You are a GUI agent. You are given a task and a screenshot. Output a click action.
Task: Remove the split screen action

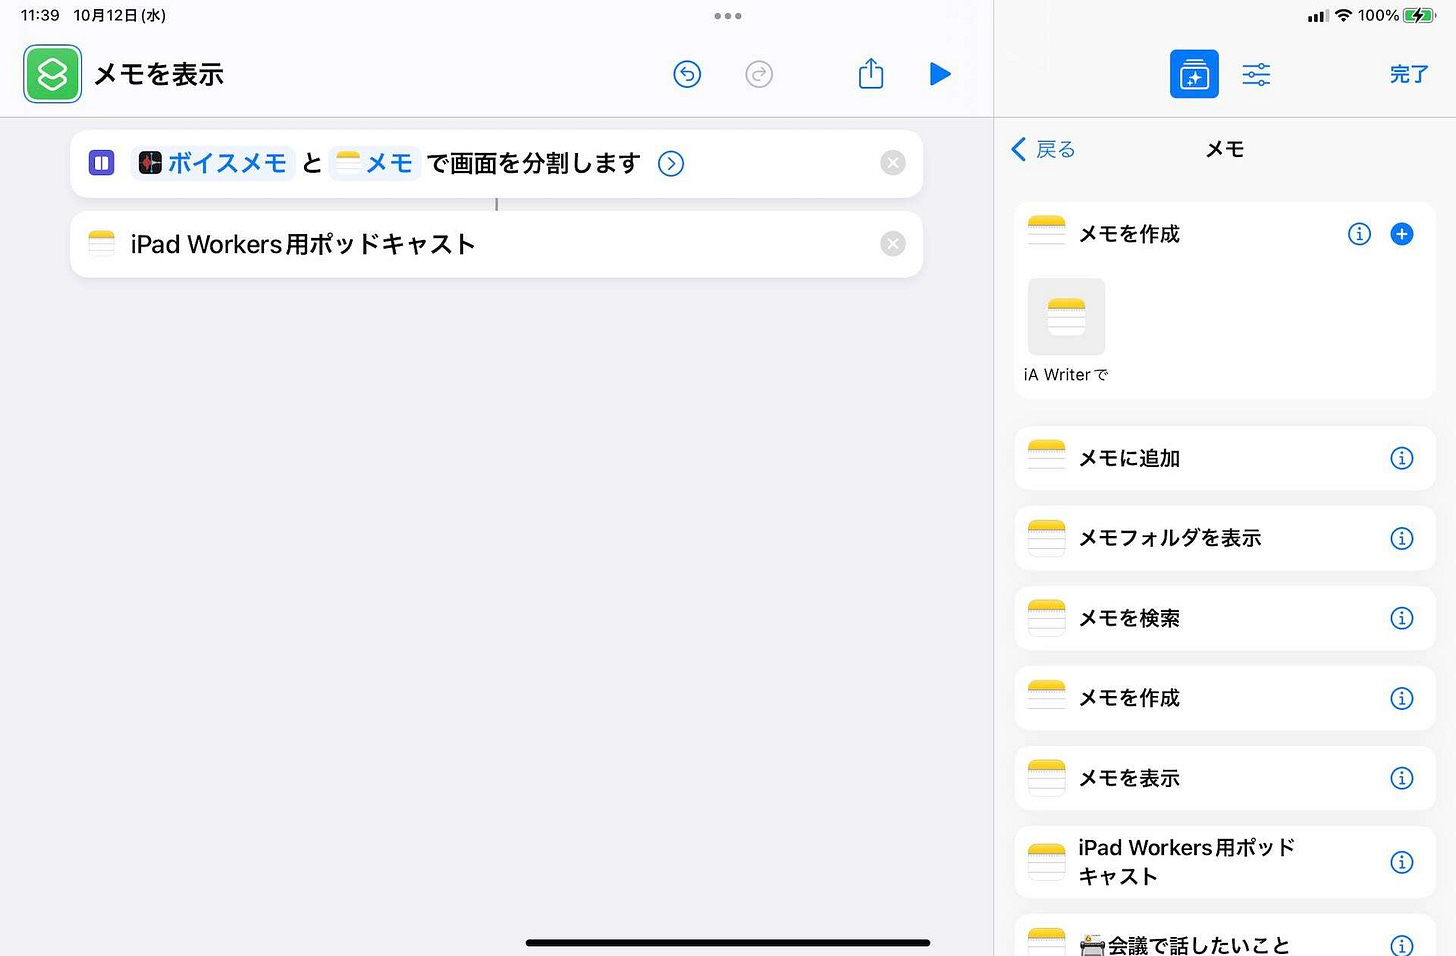[x=893, y=163]
